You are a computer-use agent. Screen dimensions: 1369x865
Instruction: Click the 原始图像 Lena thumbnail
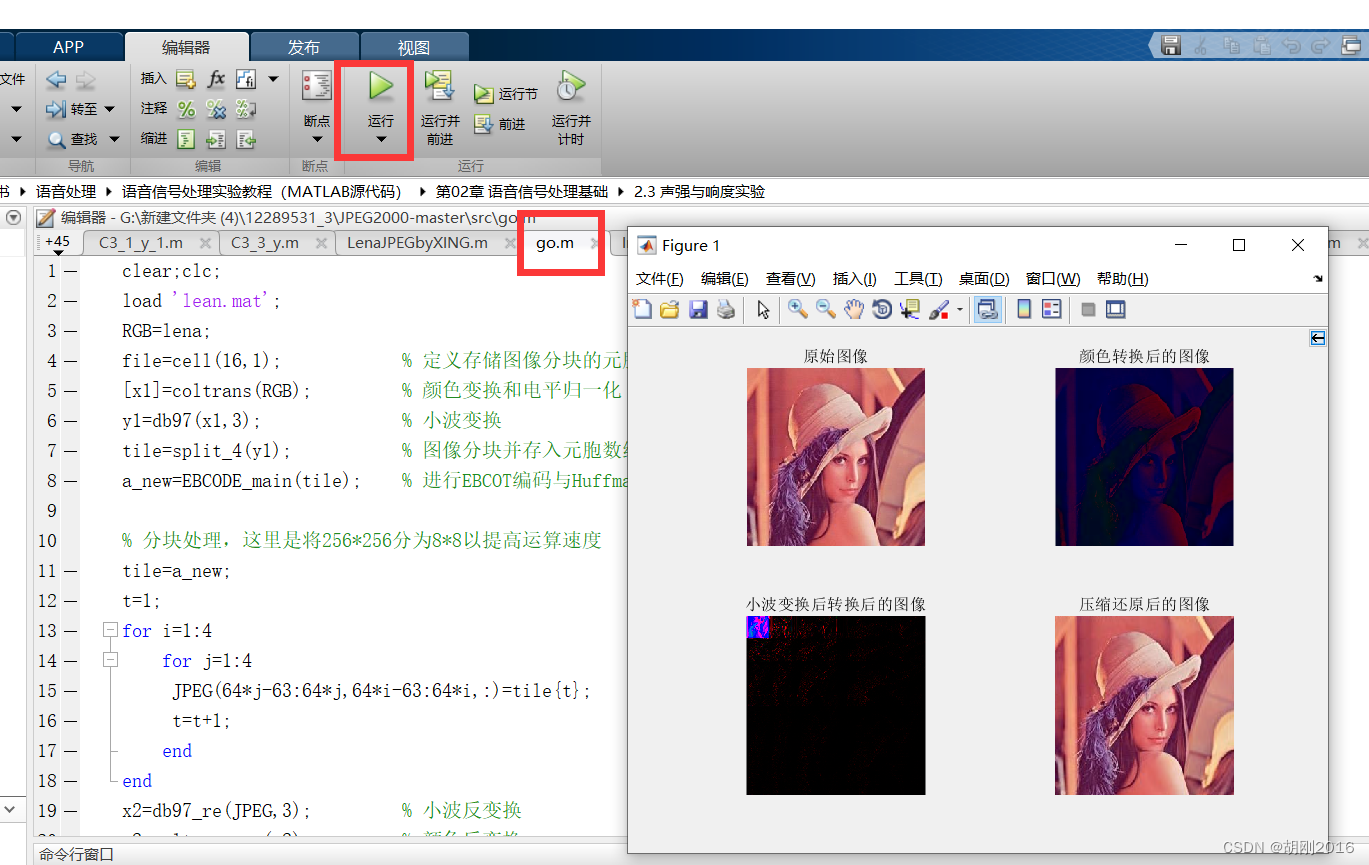[x=836, y=457]
